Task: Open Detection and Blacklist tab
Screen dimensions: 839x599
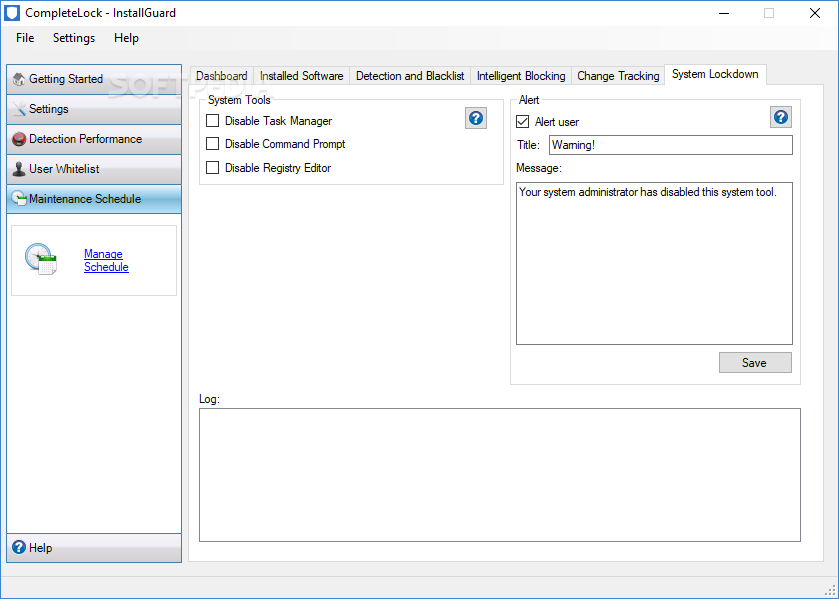Action: click(410, 76)
